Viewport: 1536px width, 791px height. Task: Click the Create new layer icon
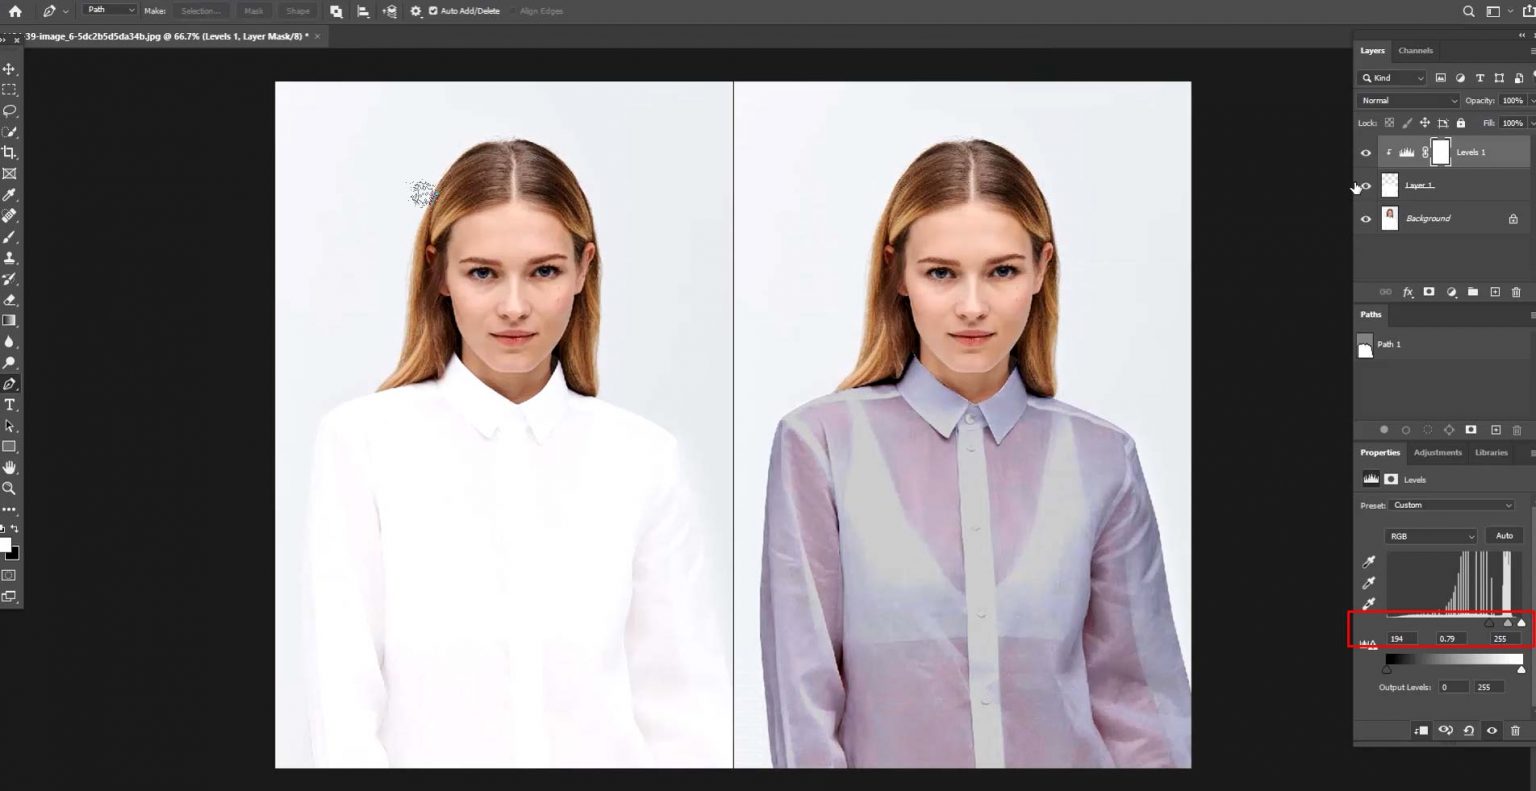(x=1494, y=291)
